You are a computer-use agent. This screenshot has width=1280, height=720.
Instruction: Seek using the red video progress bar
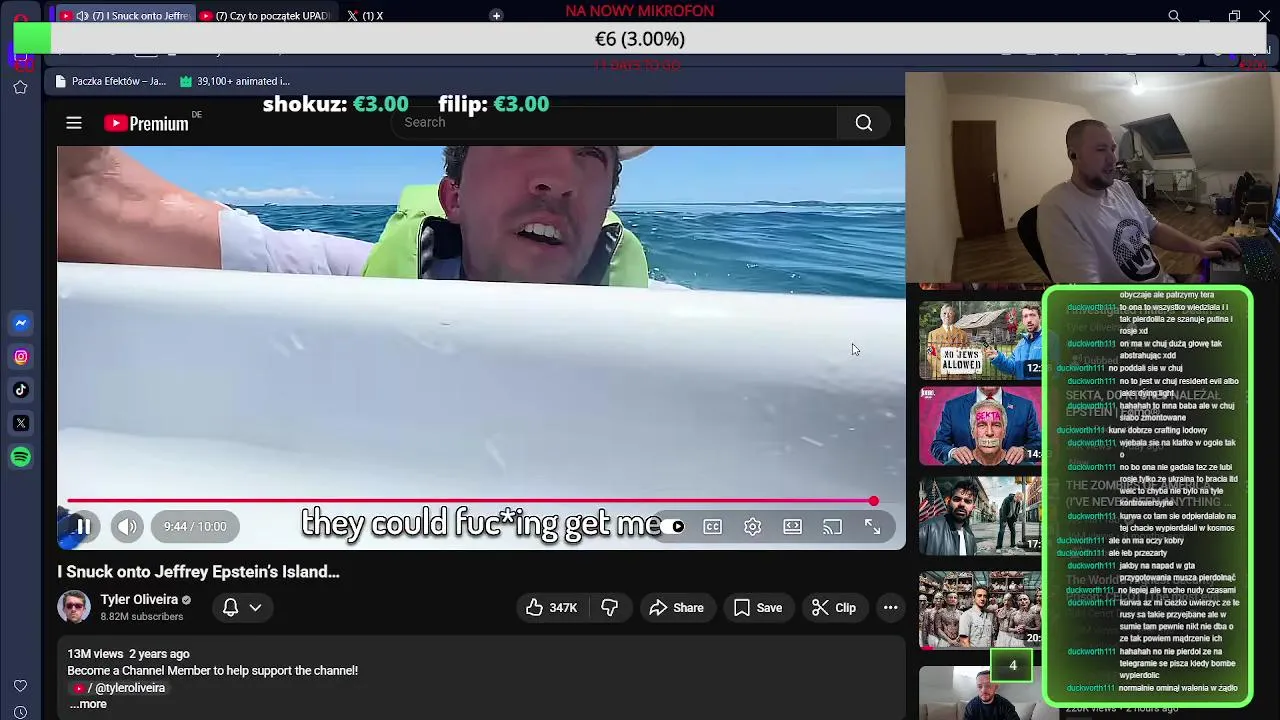click(x=470, y=501)
